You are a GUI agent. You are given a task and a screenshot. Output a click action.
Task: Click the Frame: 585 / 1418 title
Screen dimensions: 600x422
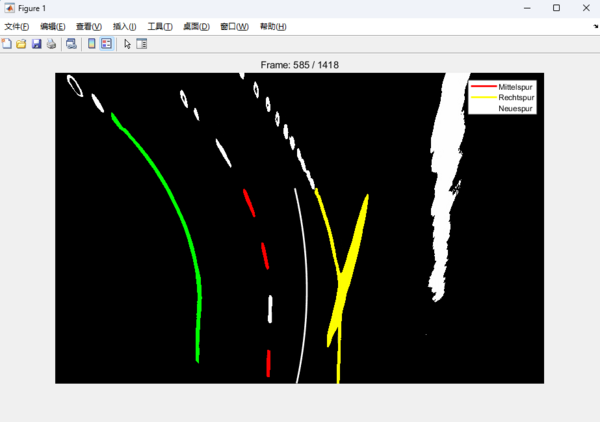click(299, 65)
